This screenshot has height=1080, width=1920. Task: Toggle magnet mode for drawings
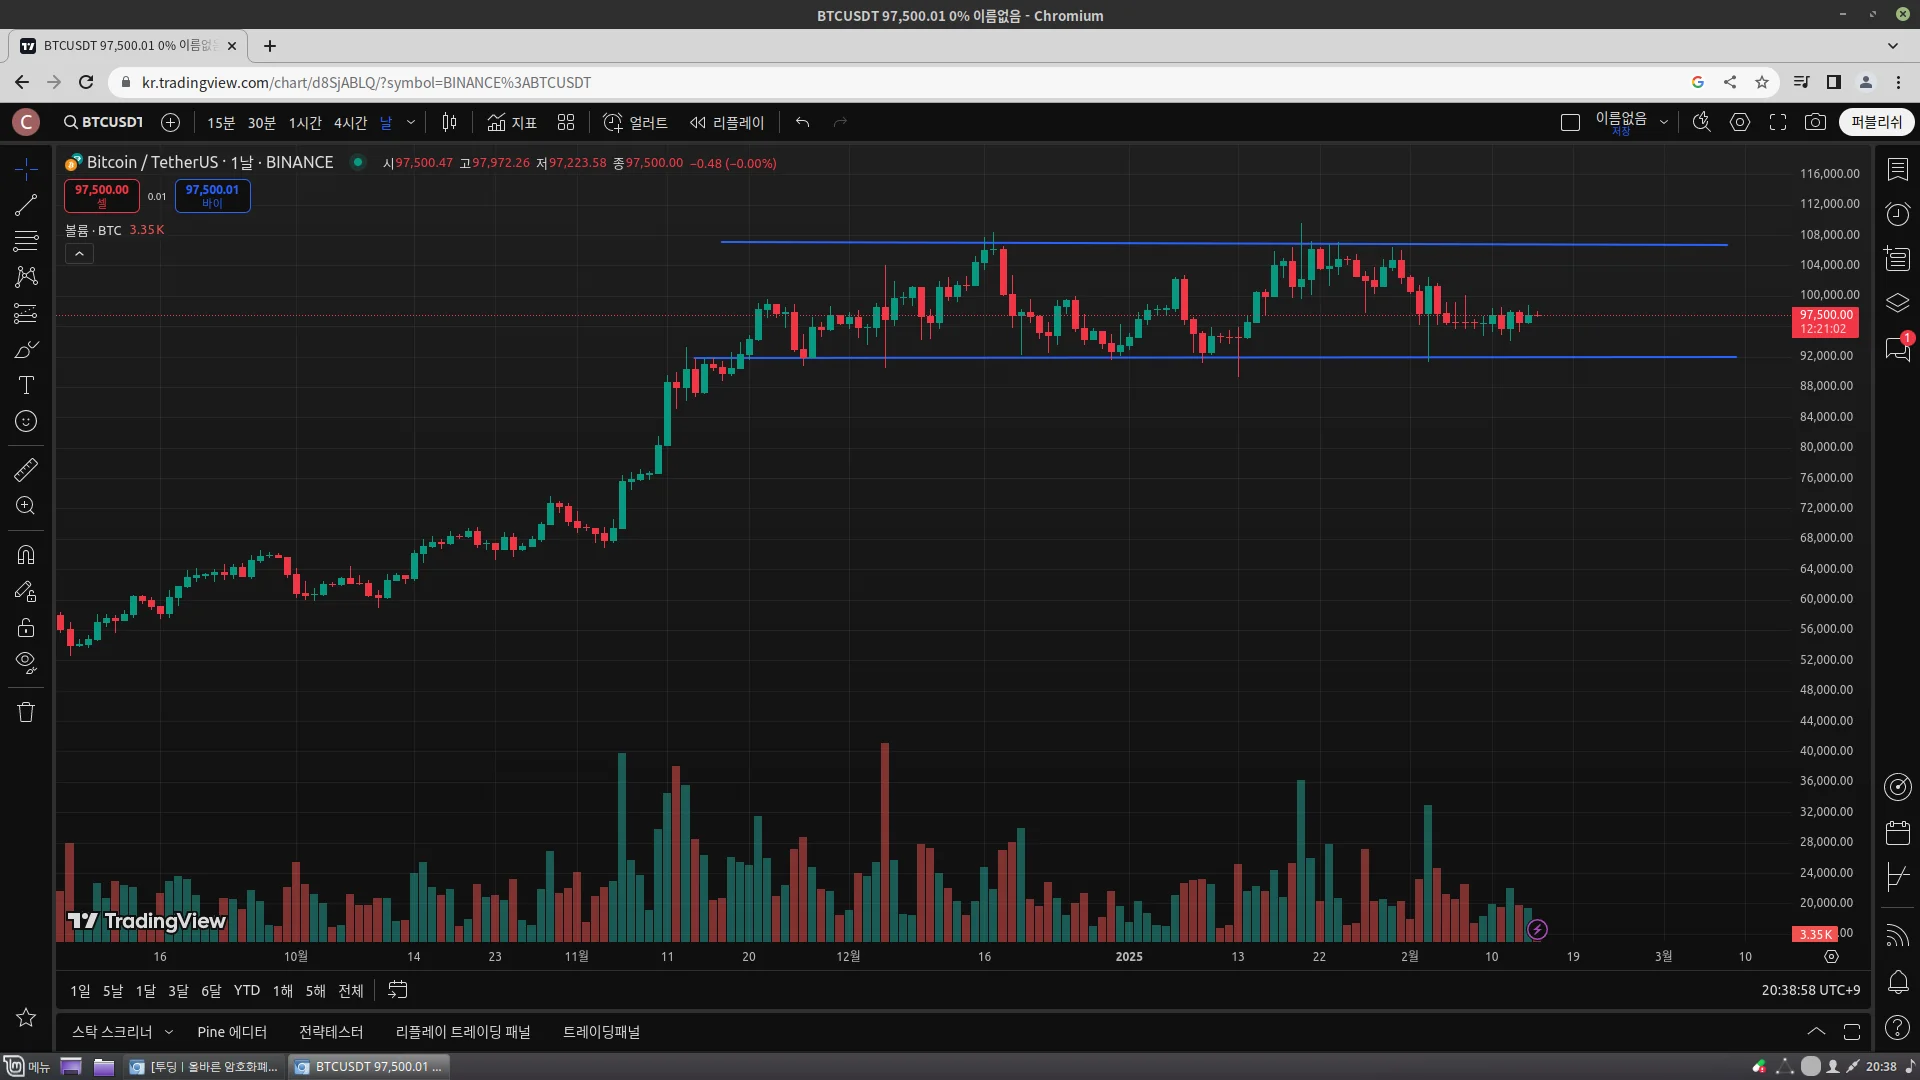26,555
